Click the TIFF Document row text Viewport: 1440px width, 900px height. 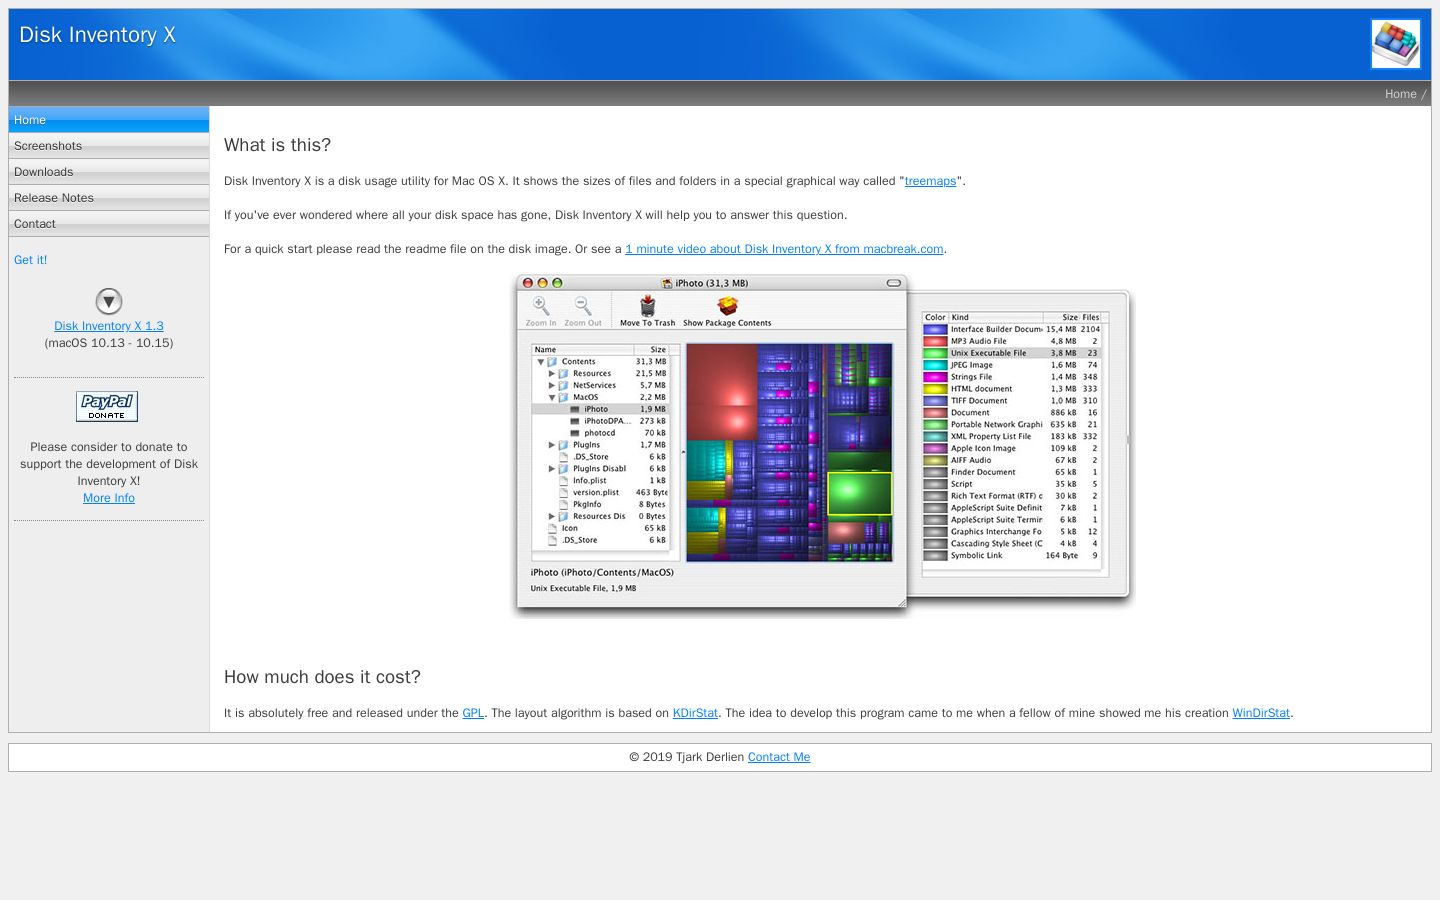(x=979, y=401)
